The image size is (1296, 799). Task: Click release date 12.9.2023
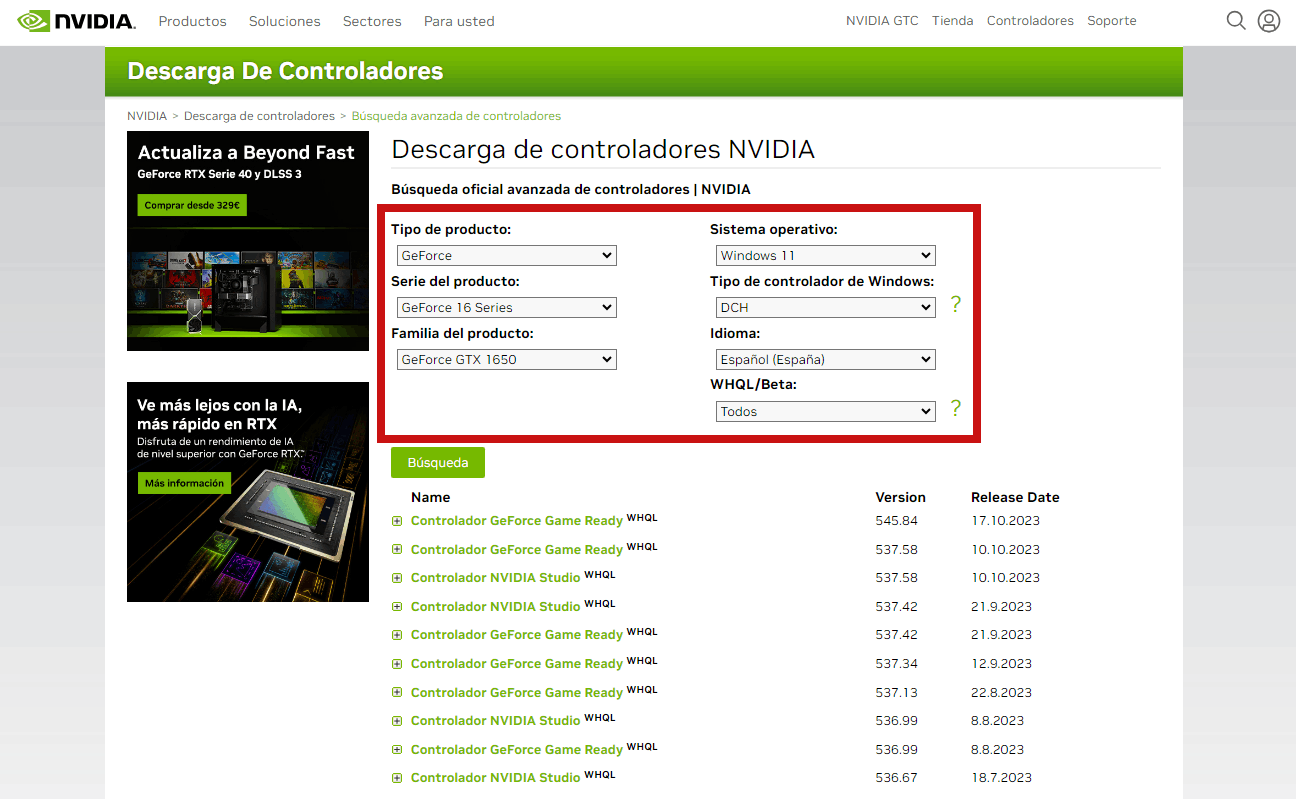pyautogui.click(x=1001, y=664)
